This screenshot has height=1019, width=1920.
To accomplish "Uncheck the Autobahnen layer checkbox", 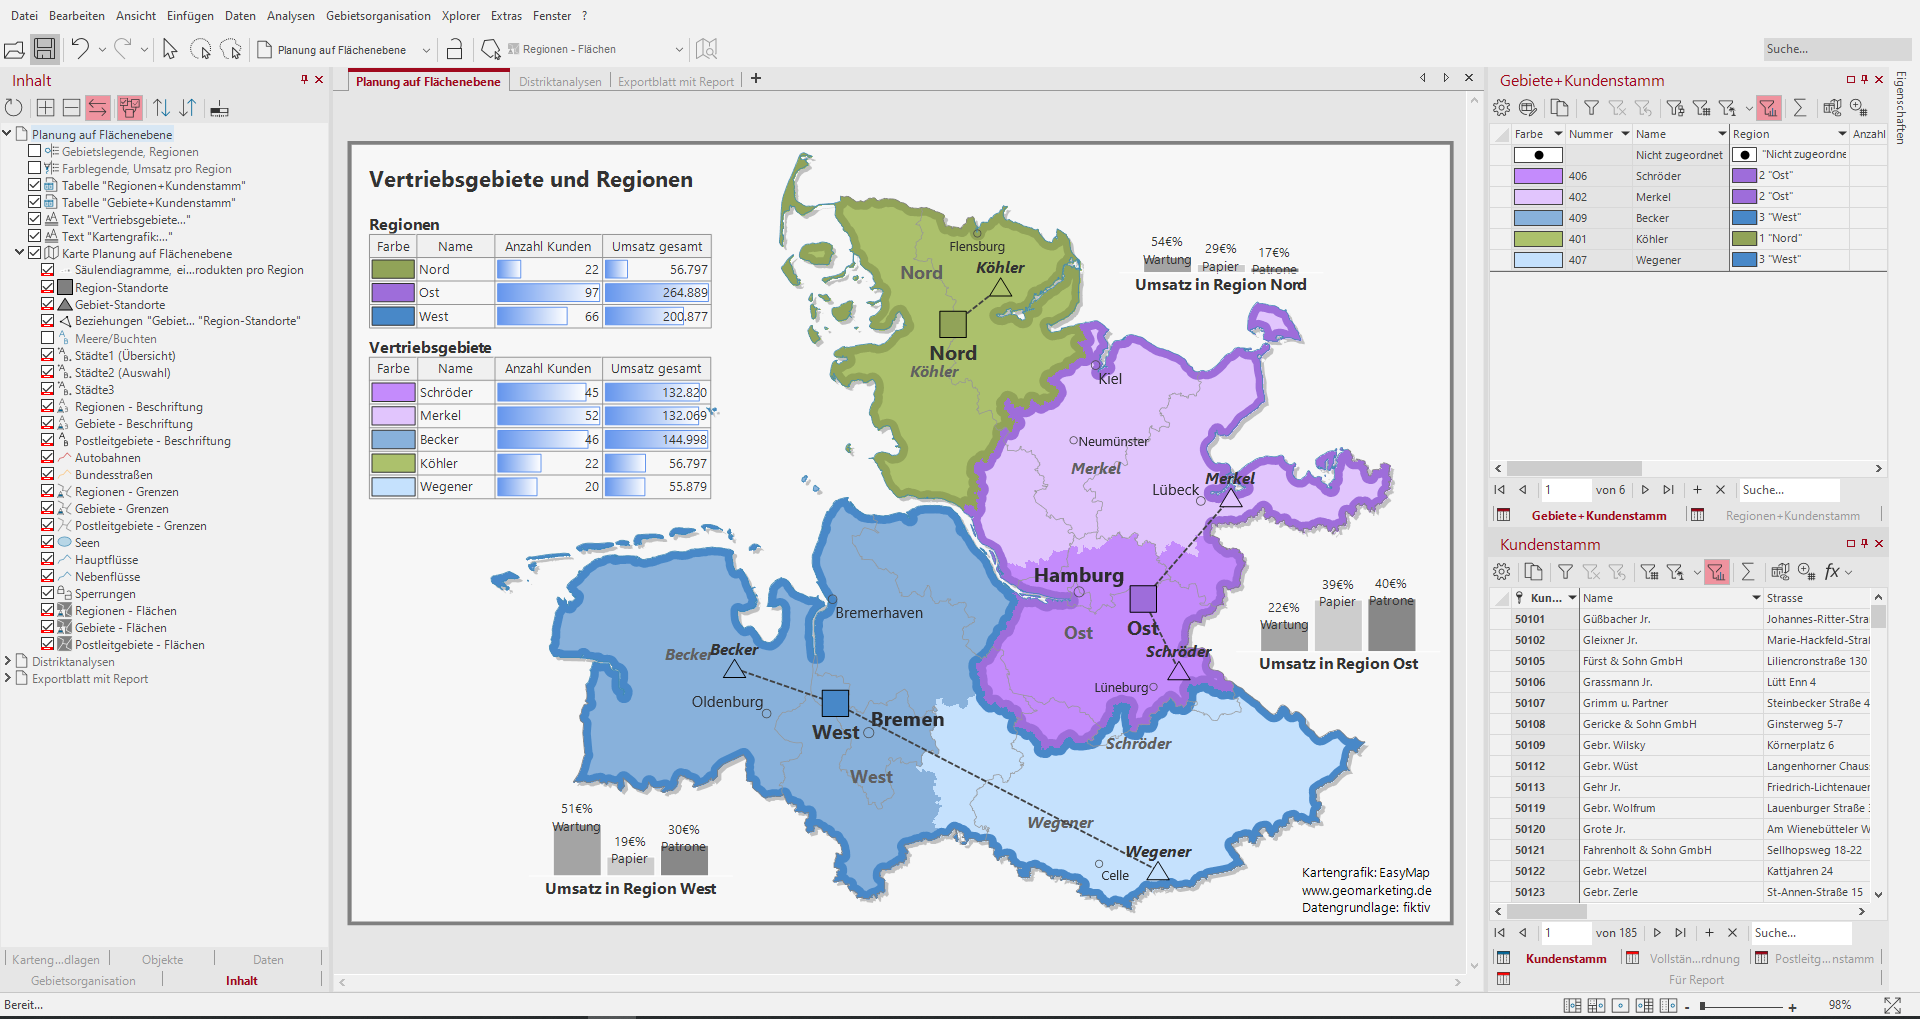I will click(x=48, y=457).
